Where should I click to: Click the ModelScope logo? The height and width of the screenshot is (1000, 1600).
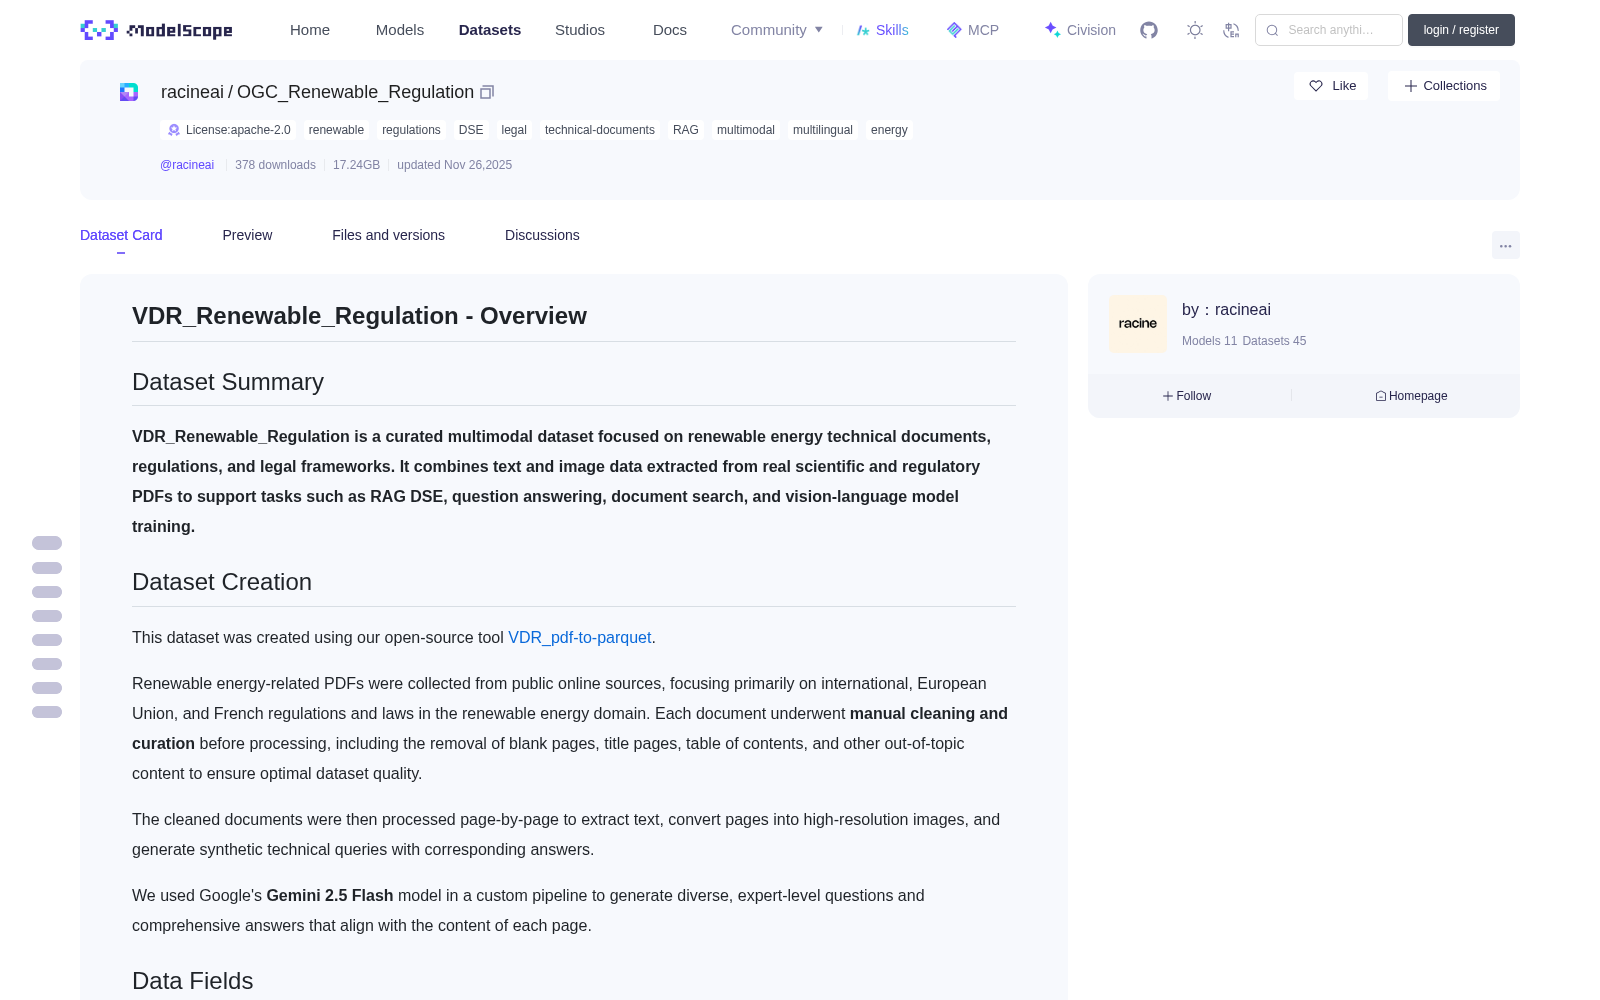pyautogui.click(x=157, y=30)
